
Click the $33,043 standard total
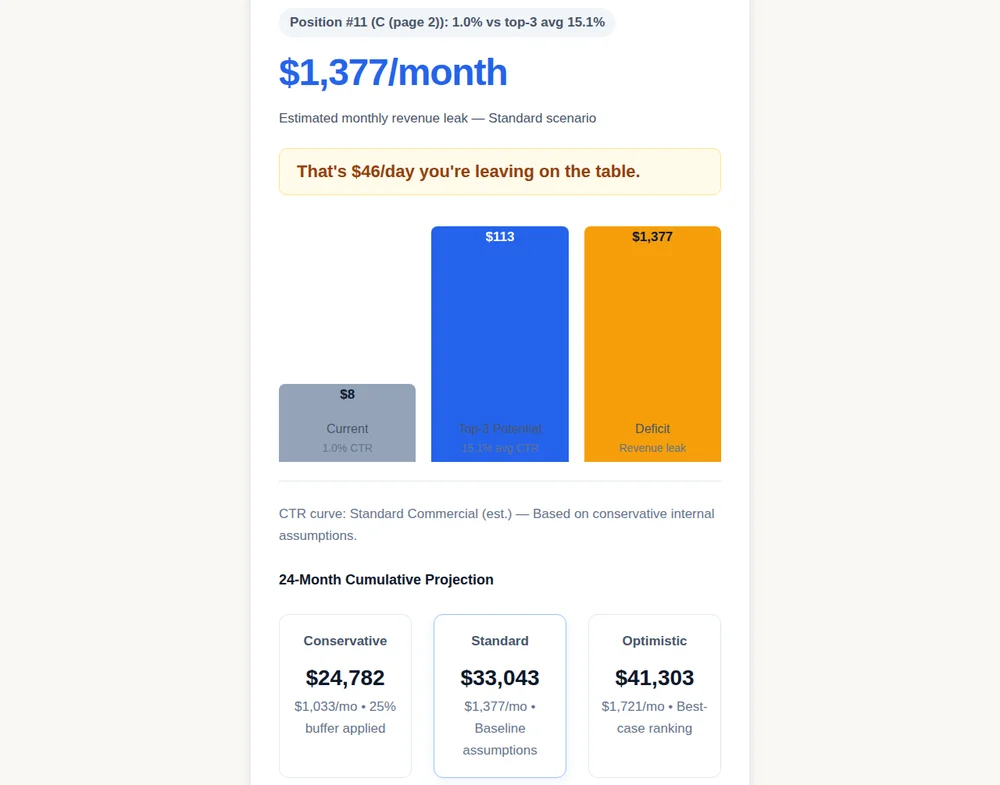500,677
